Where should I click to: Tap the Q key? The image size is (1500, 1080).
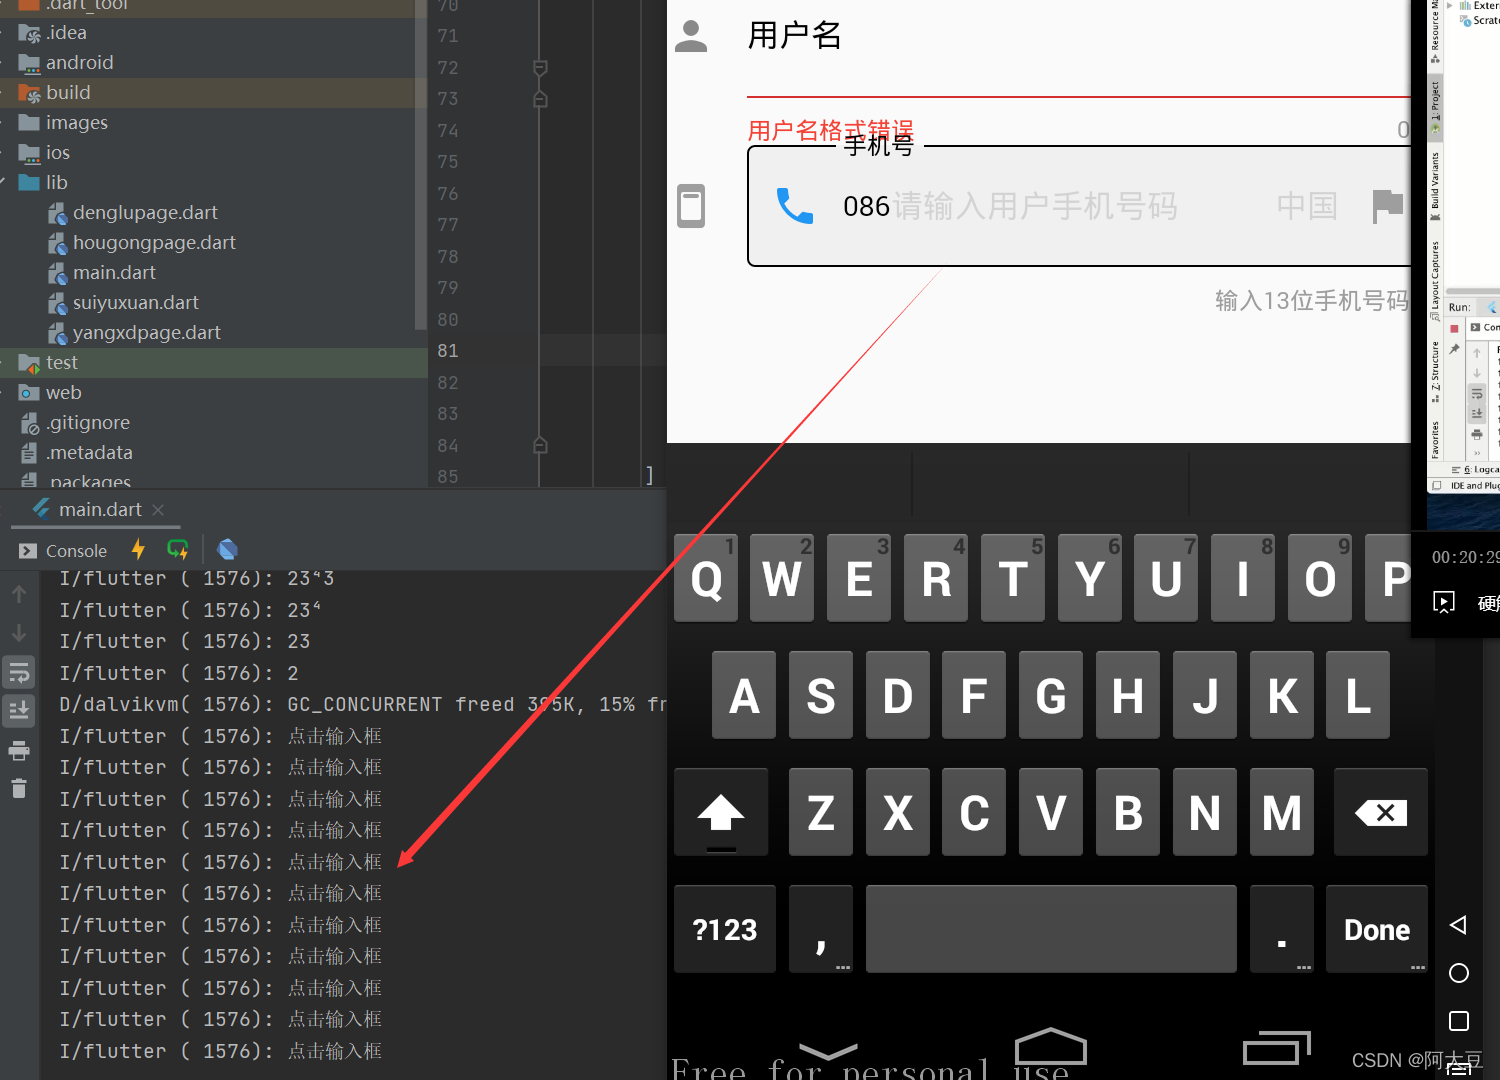point(706,579)
